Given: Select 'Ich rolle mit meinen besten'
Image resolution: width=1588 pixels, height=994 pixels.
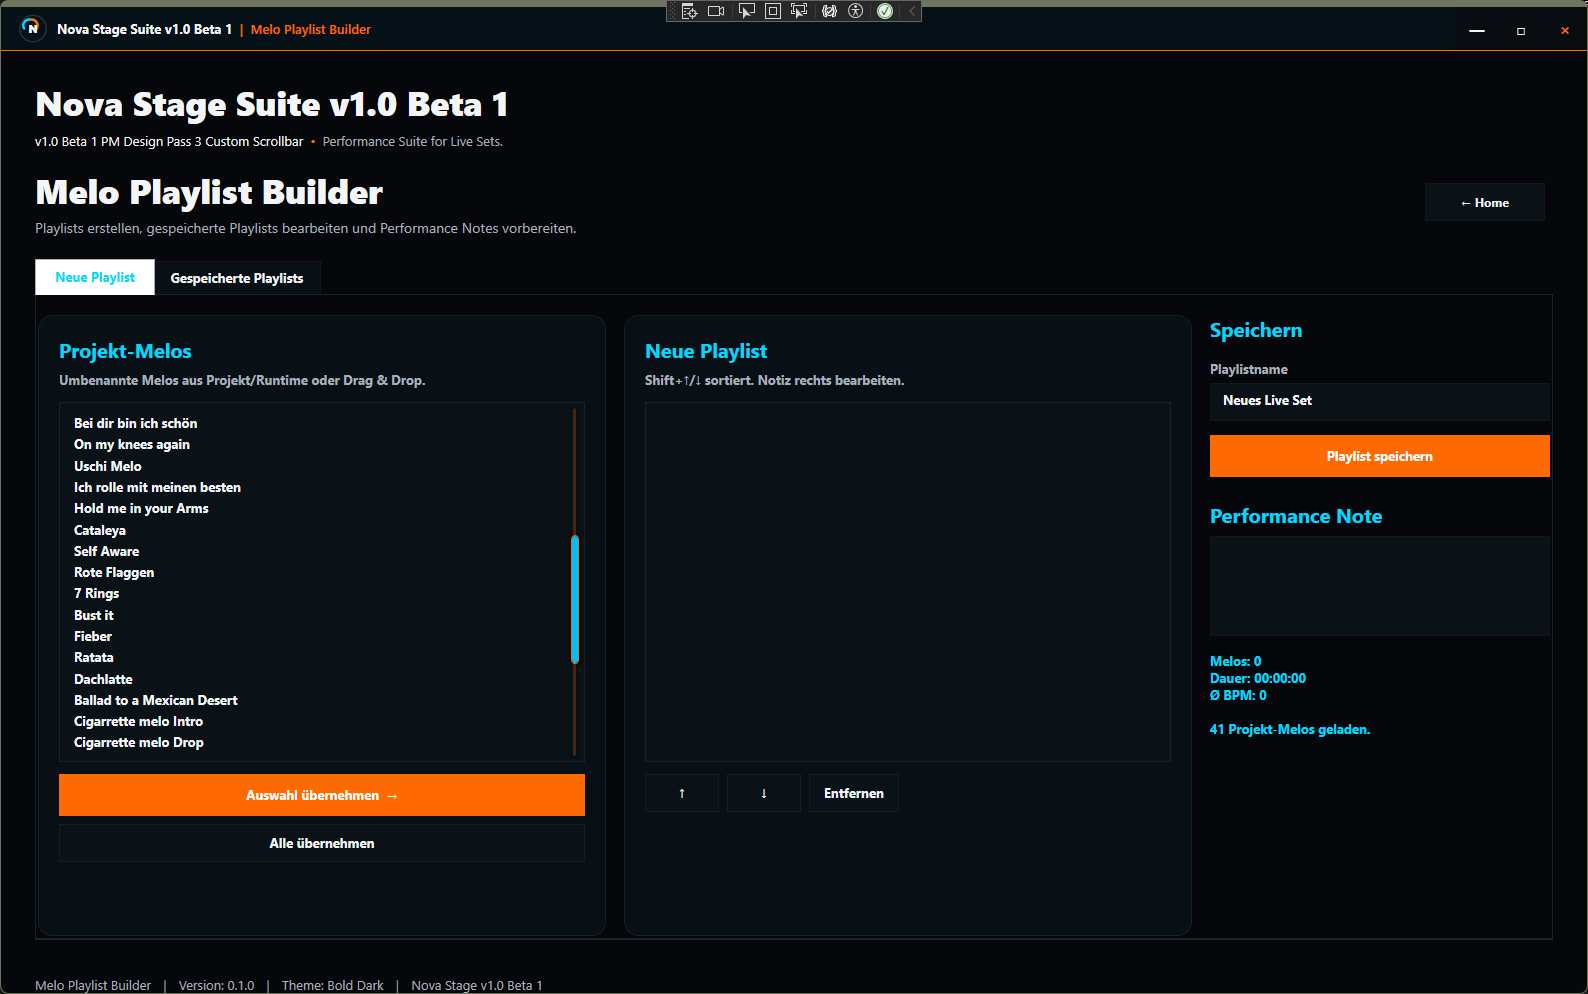Looking at the screenshot, I should pyautogui.click(x=157, y=487).
